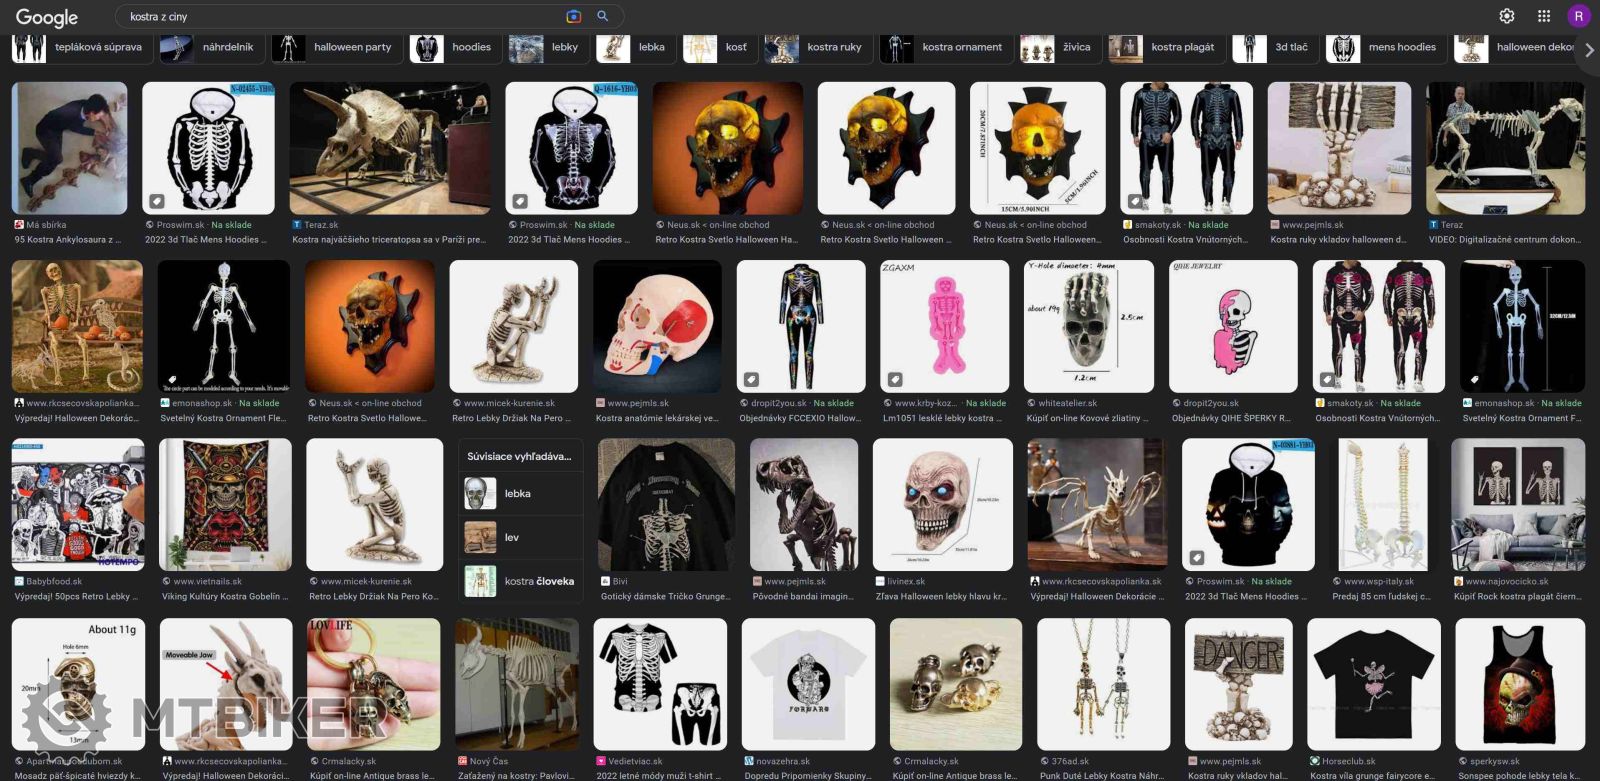The image size is (1600, 781).
Task: Open the settings gear
Action: click(x=1507, y=16)
